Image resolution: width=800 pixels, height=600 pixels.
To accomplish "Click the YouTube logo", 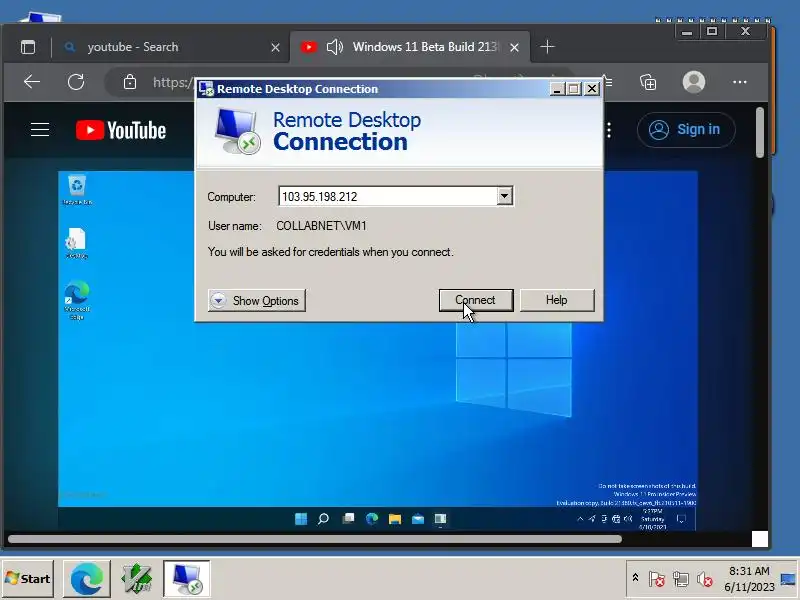I will point(121,130).
